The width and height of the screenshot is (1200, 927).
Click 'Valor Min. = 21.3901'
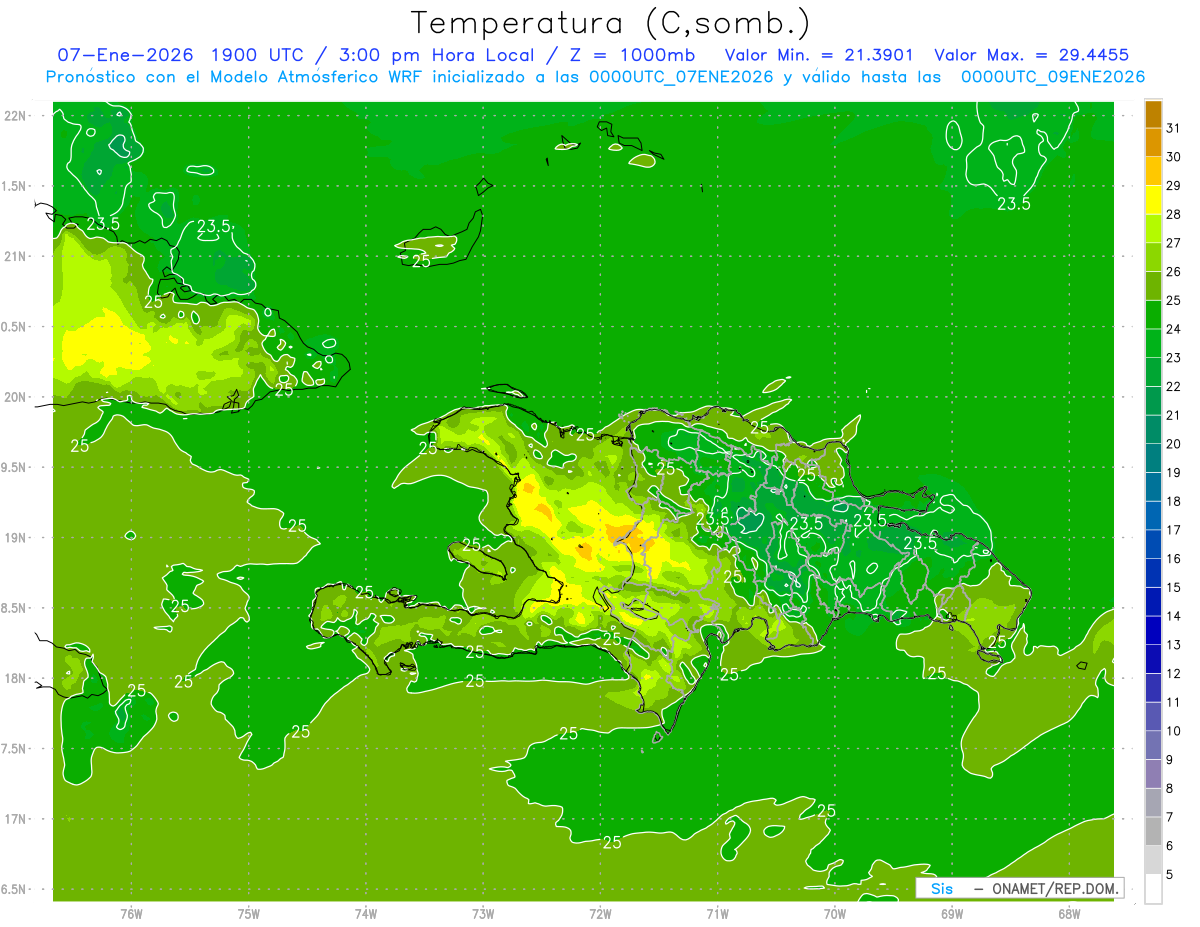coord(819,55)
